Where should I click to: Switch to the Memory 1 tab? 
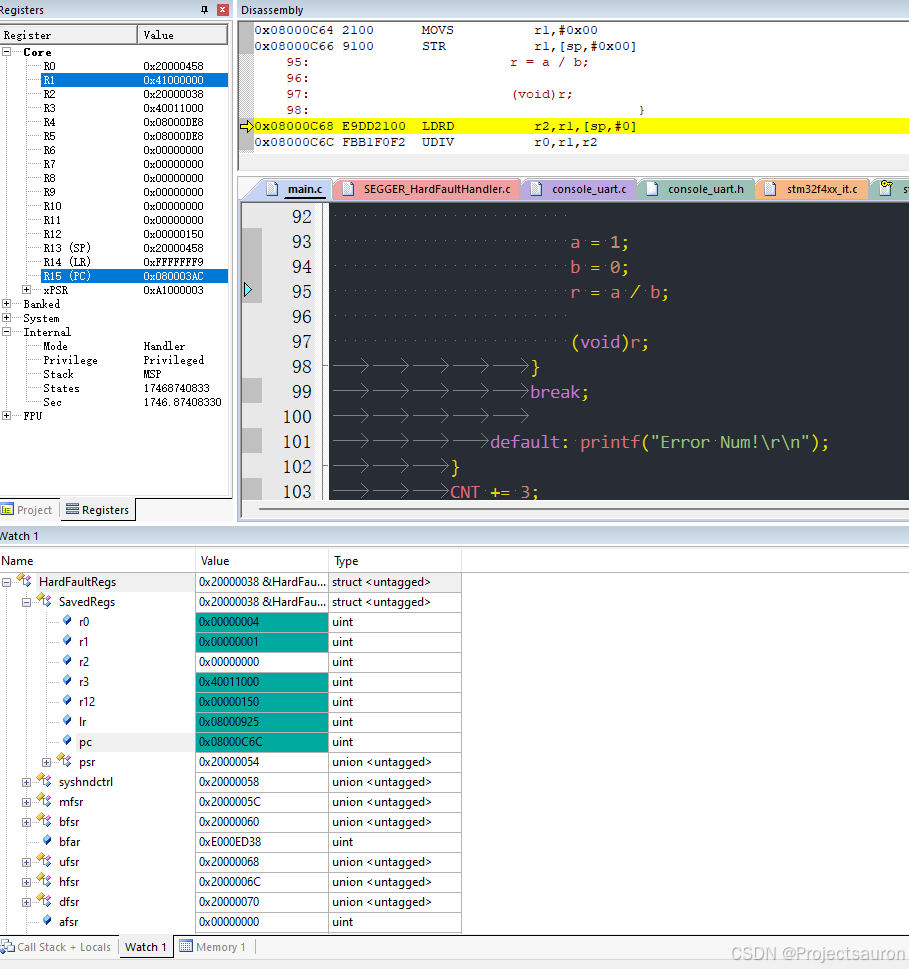tap(212, 947)
